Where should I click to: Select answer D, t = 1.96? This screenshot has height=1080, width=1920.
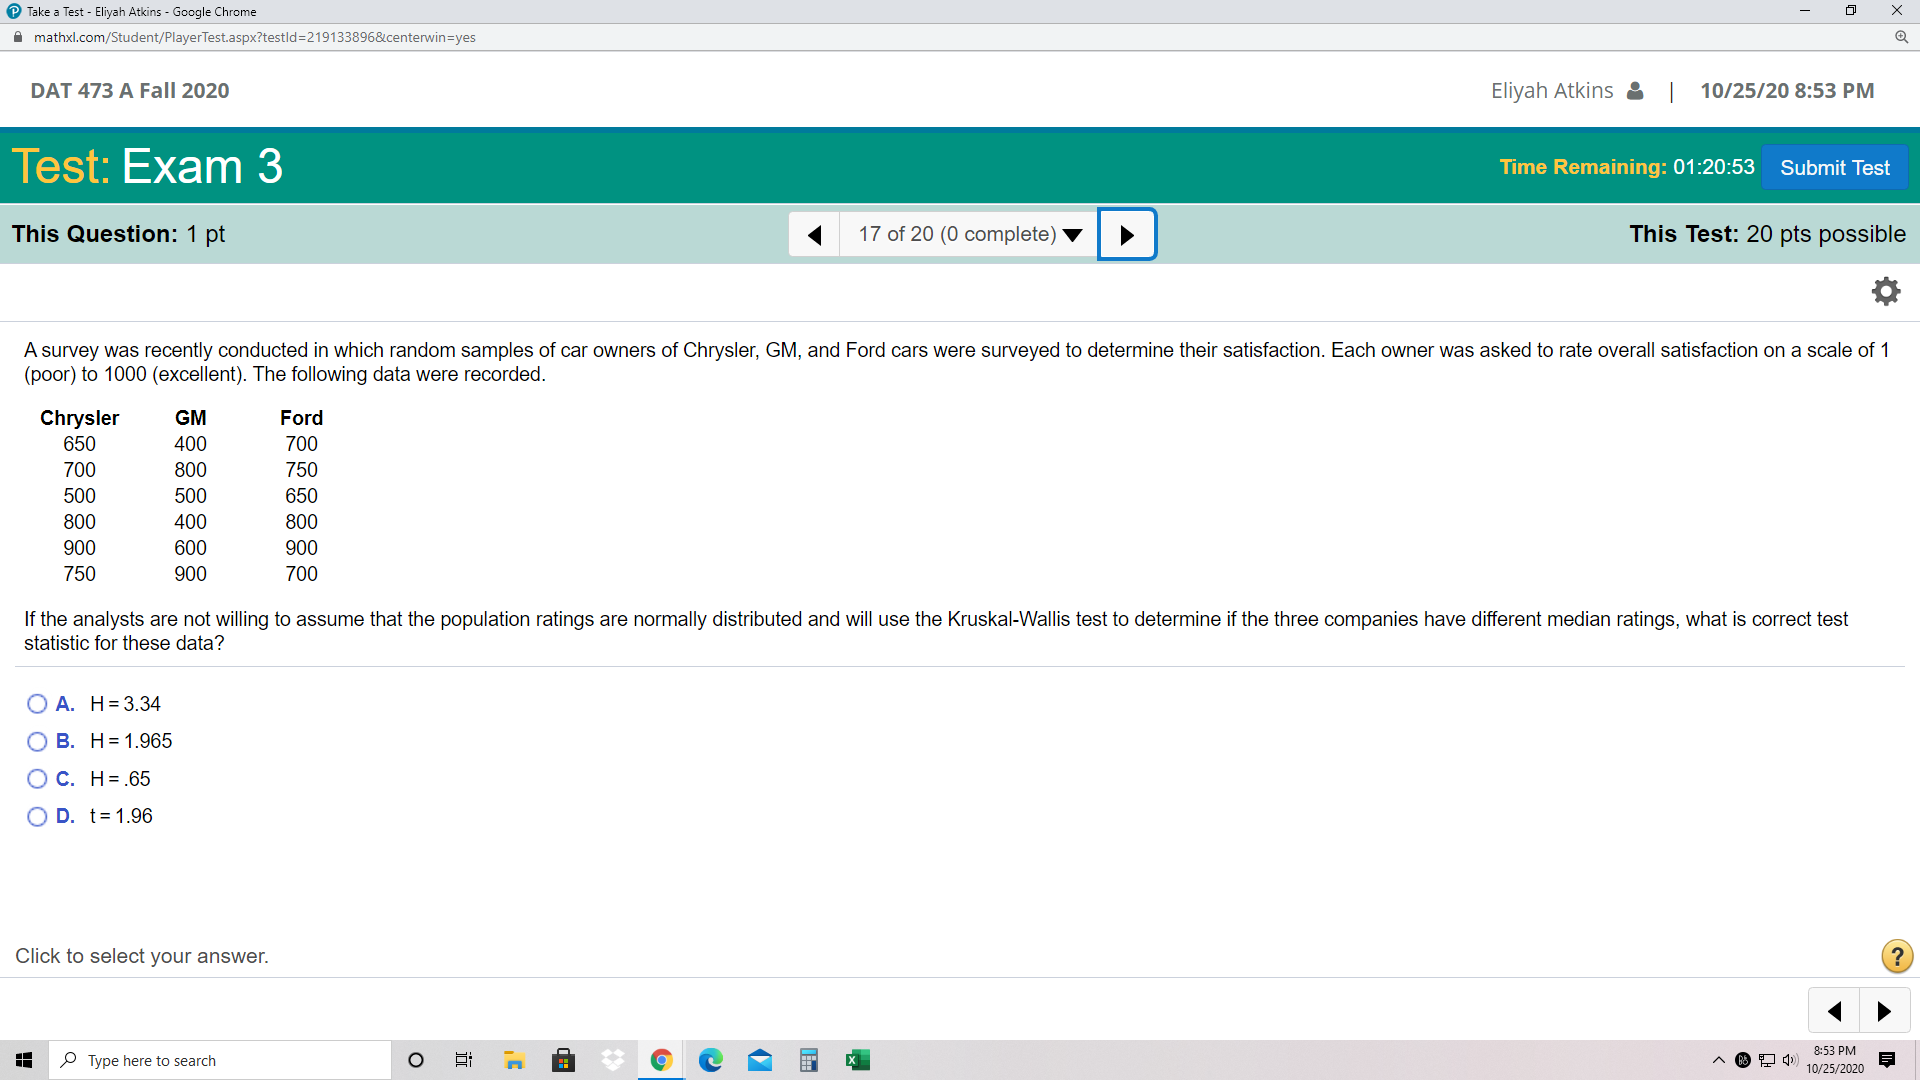tap(37, 816)
